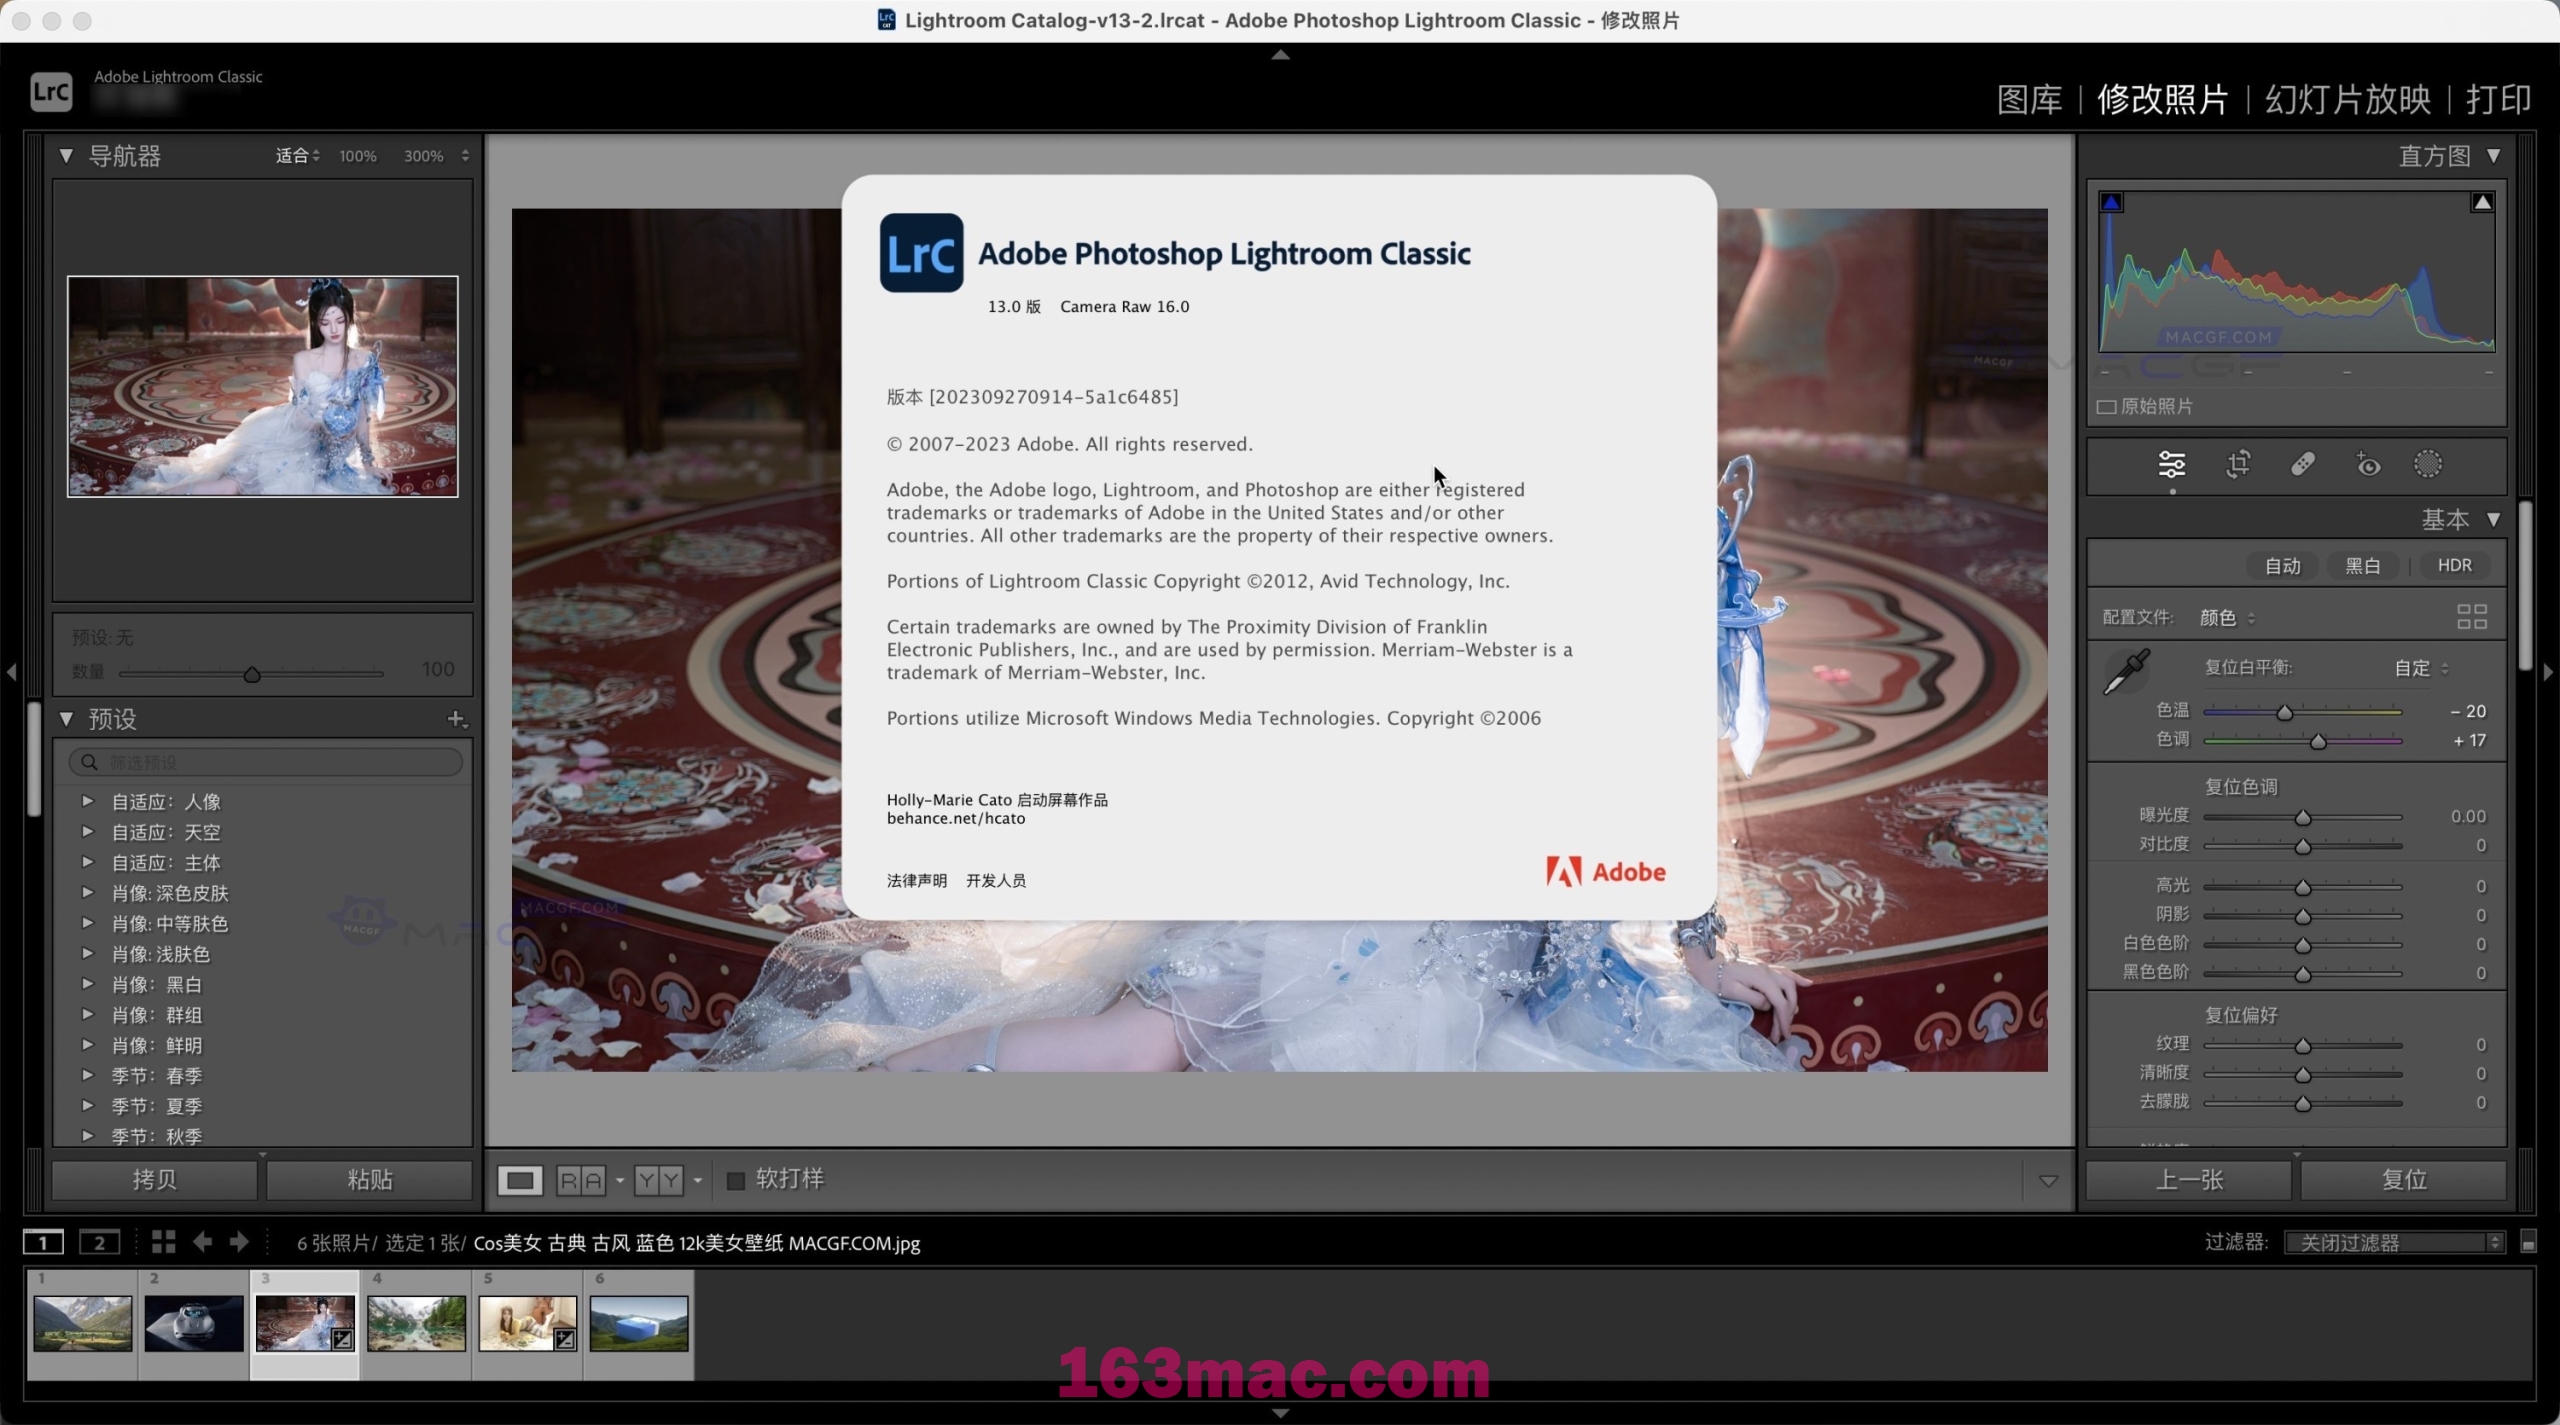Expand the 自适应: 人像 preset group
The image size is (2560, 1425).
pos(87,801)
